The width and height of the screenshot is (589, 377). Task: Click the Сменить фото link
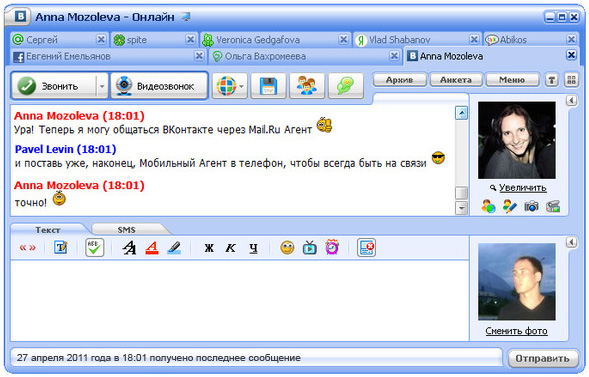pos(516,331)
